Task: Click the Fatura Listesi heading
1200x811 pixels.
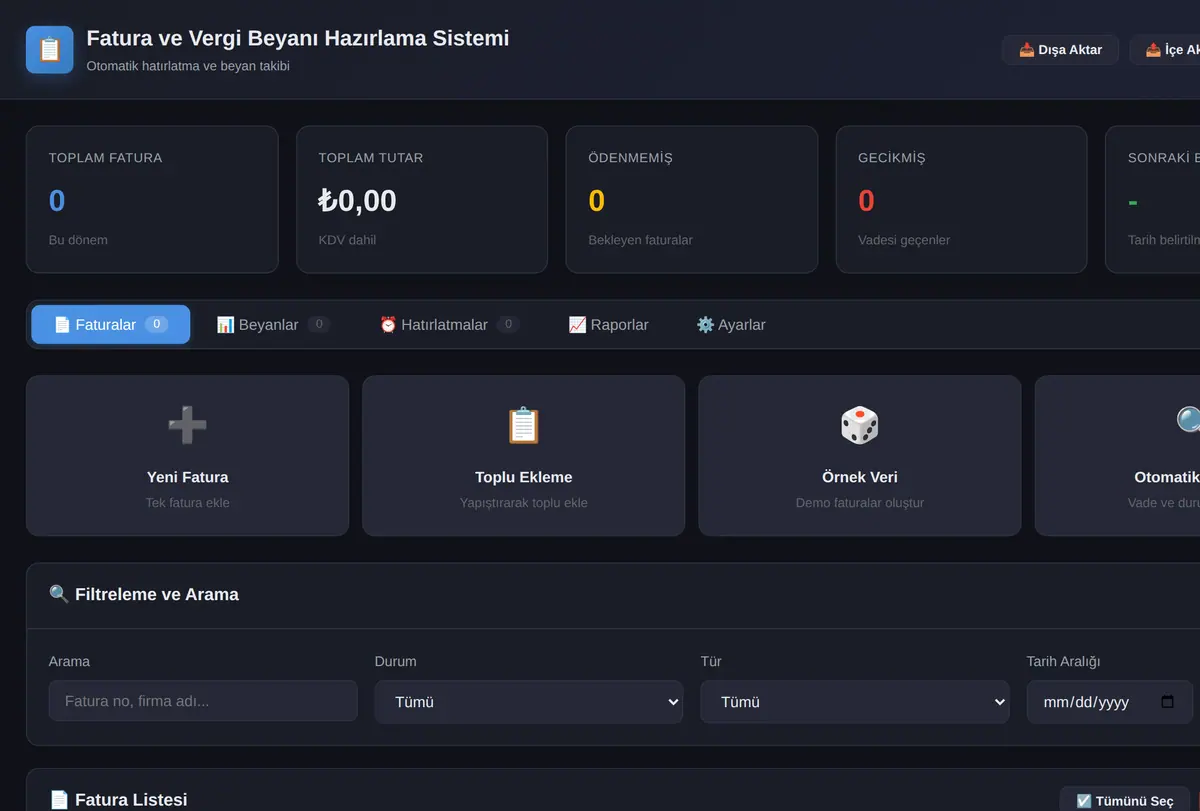Action: coord(131,800)
